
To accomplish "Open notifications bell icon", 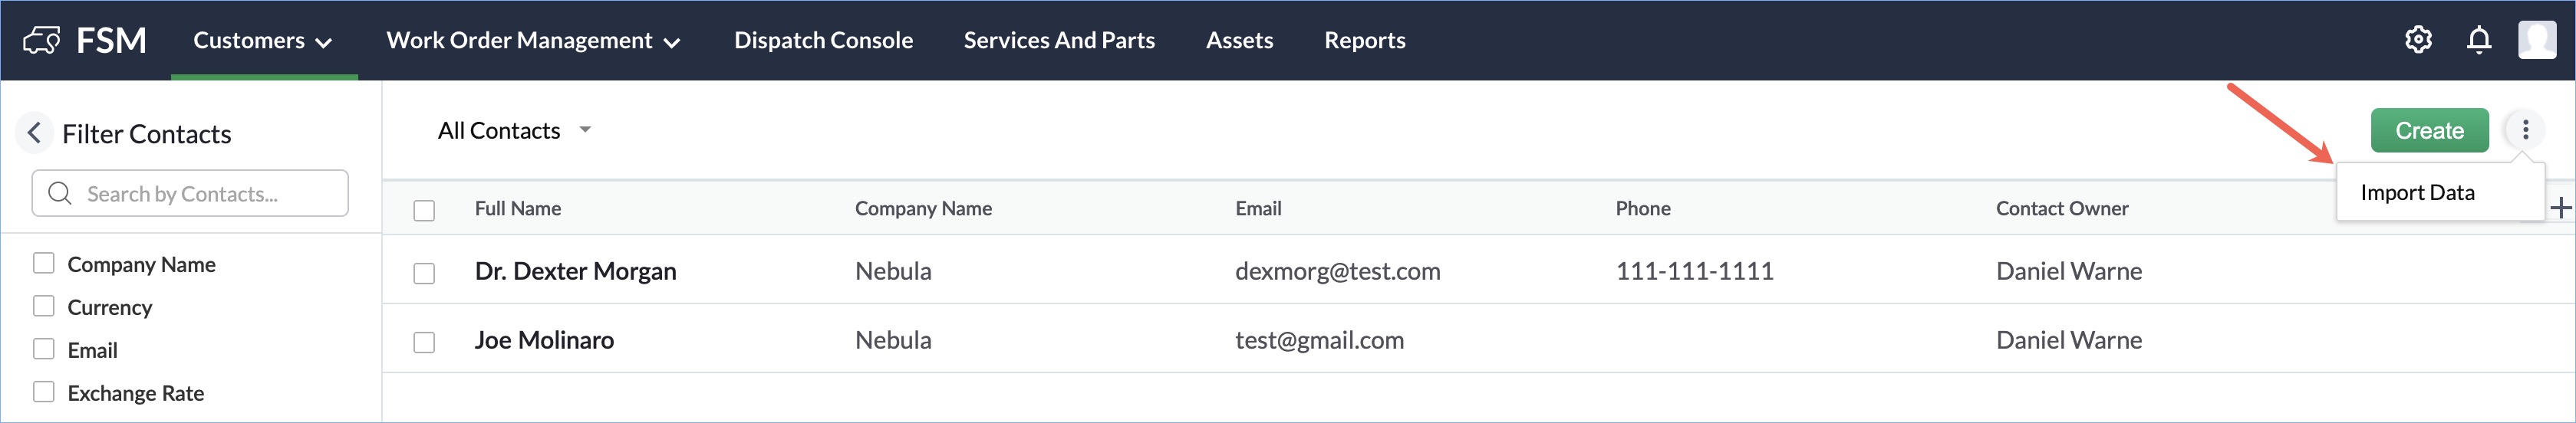I will pyautogui.click(x=2478, y=40).
